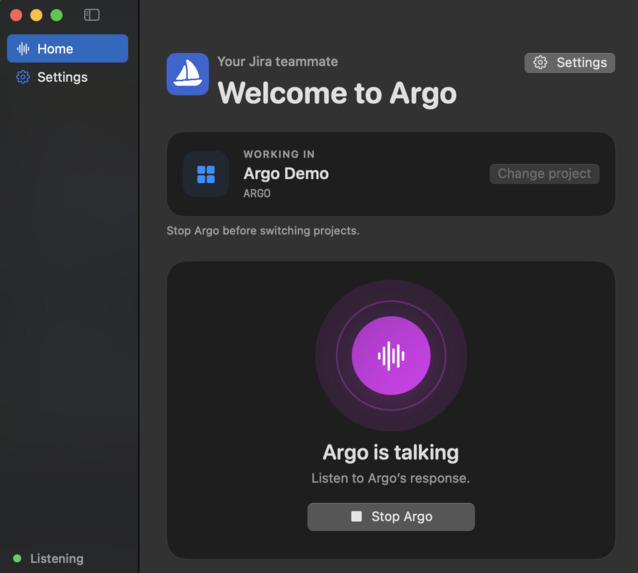The height and width of the screenshot is (573, 638).
Task: Stop Argo with the Stop Argo button
Action: tap(391, 516)
